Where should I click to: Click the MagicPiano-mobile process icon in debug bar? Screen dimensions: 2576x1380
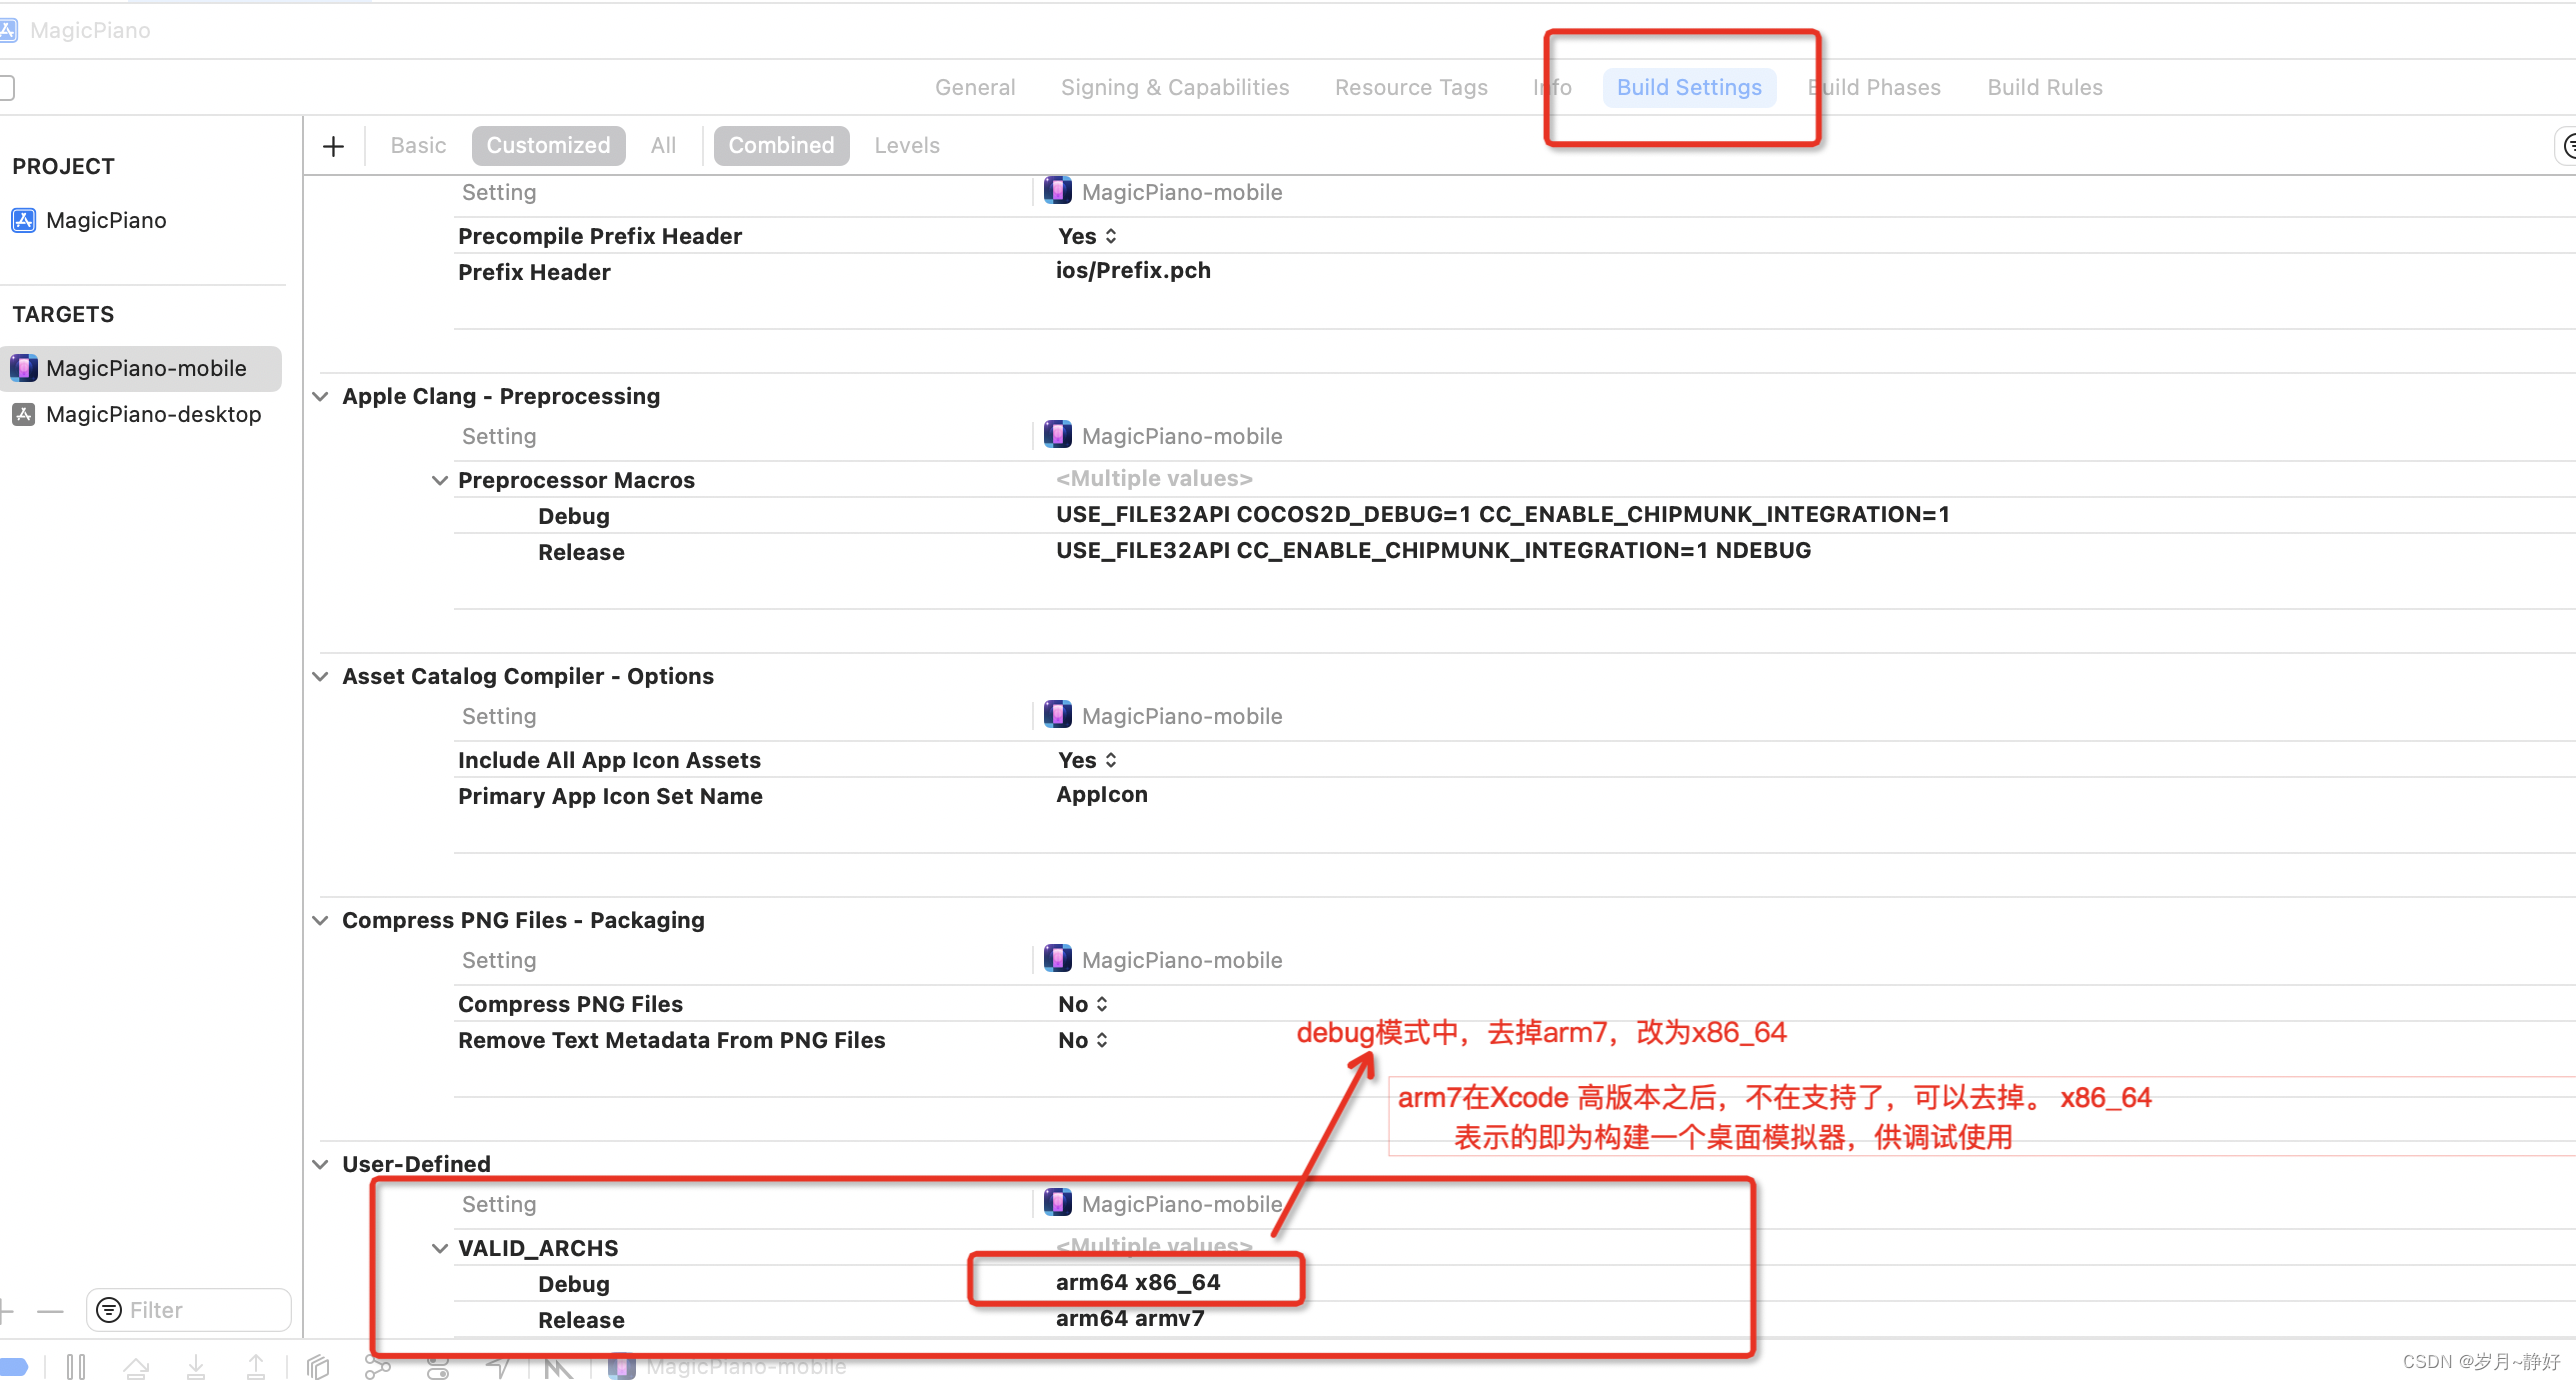622,1366
